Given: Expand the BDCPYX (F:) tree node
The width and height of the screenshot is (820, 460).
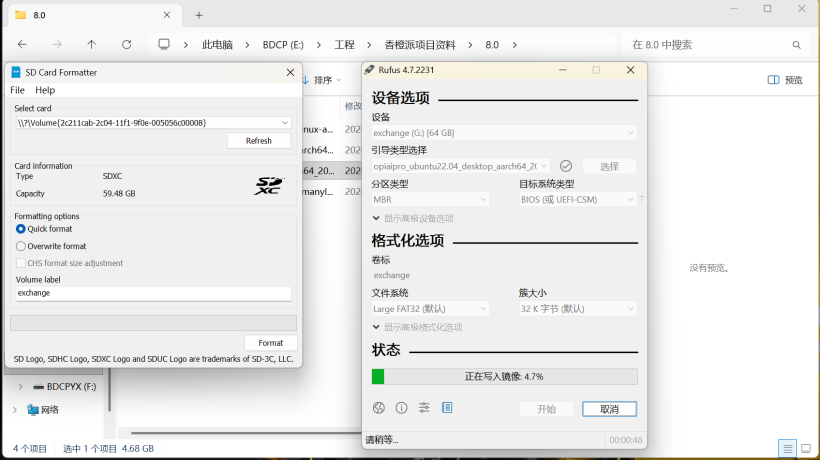Looking at the screenshot, I should pyautogui.click(x=20, y=387).
